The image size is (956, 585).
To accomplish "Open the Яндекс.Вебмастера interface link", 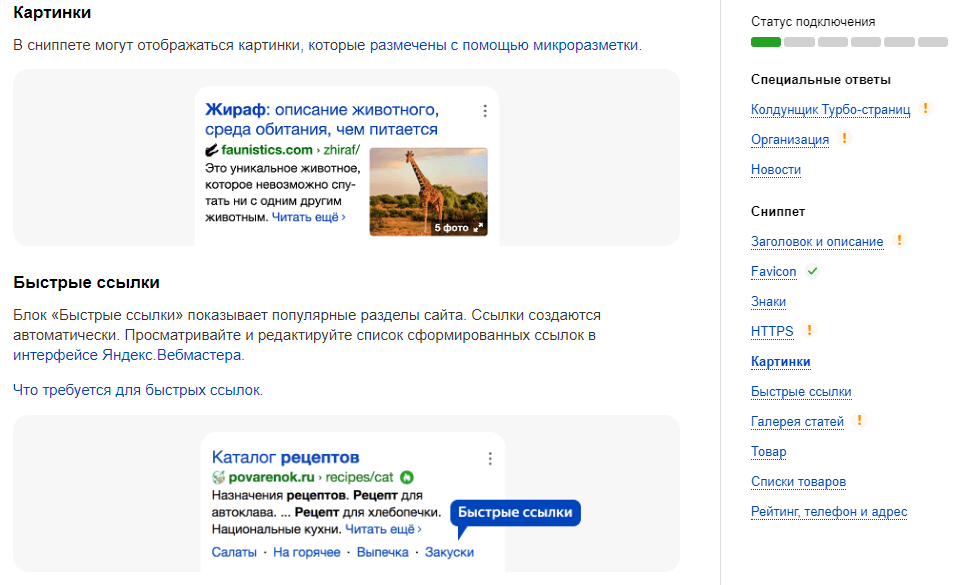I will coord(127,355).
